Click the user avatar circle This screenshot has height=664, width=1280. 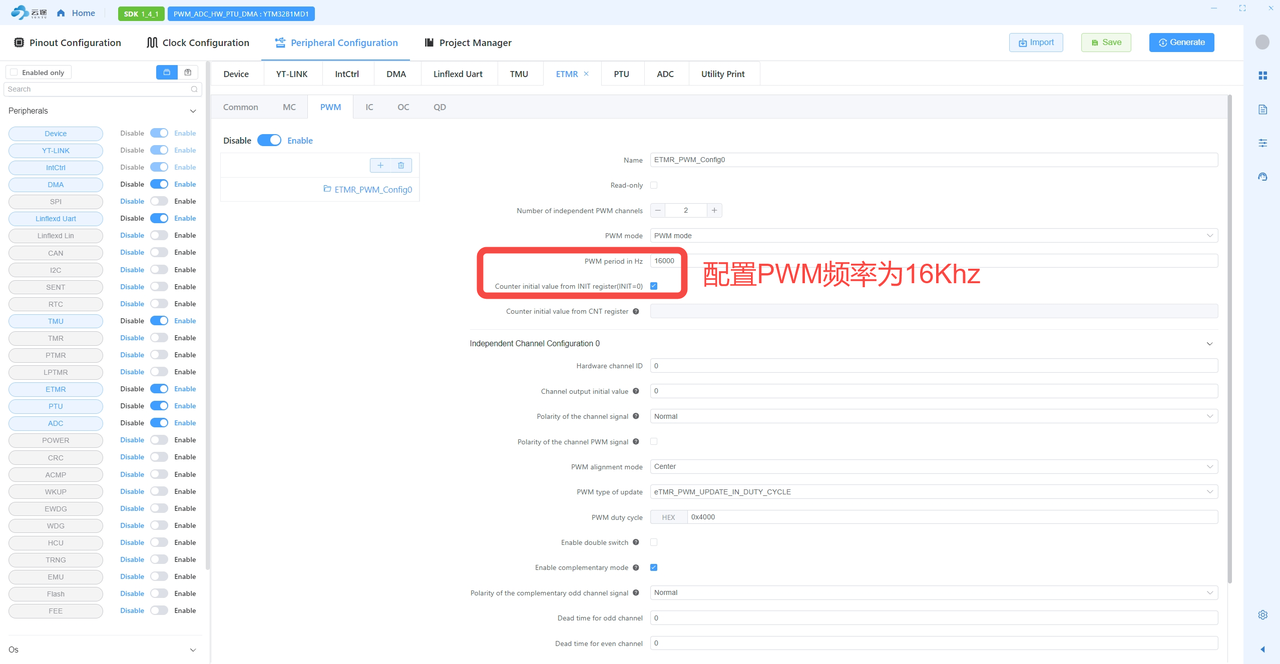[x=1262, y=43]
